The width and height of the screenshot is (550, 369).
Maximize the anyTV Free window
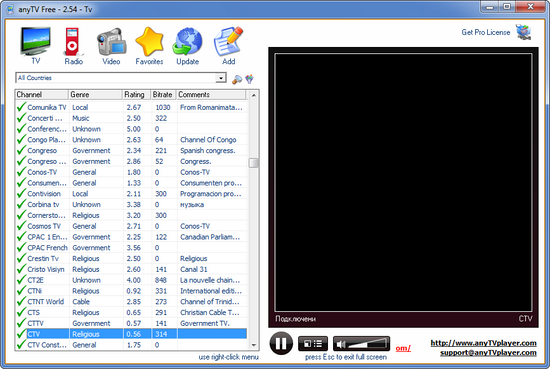coord(507,7)
